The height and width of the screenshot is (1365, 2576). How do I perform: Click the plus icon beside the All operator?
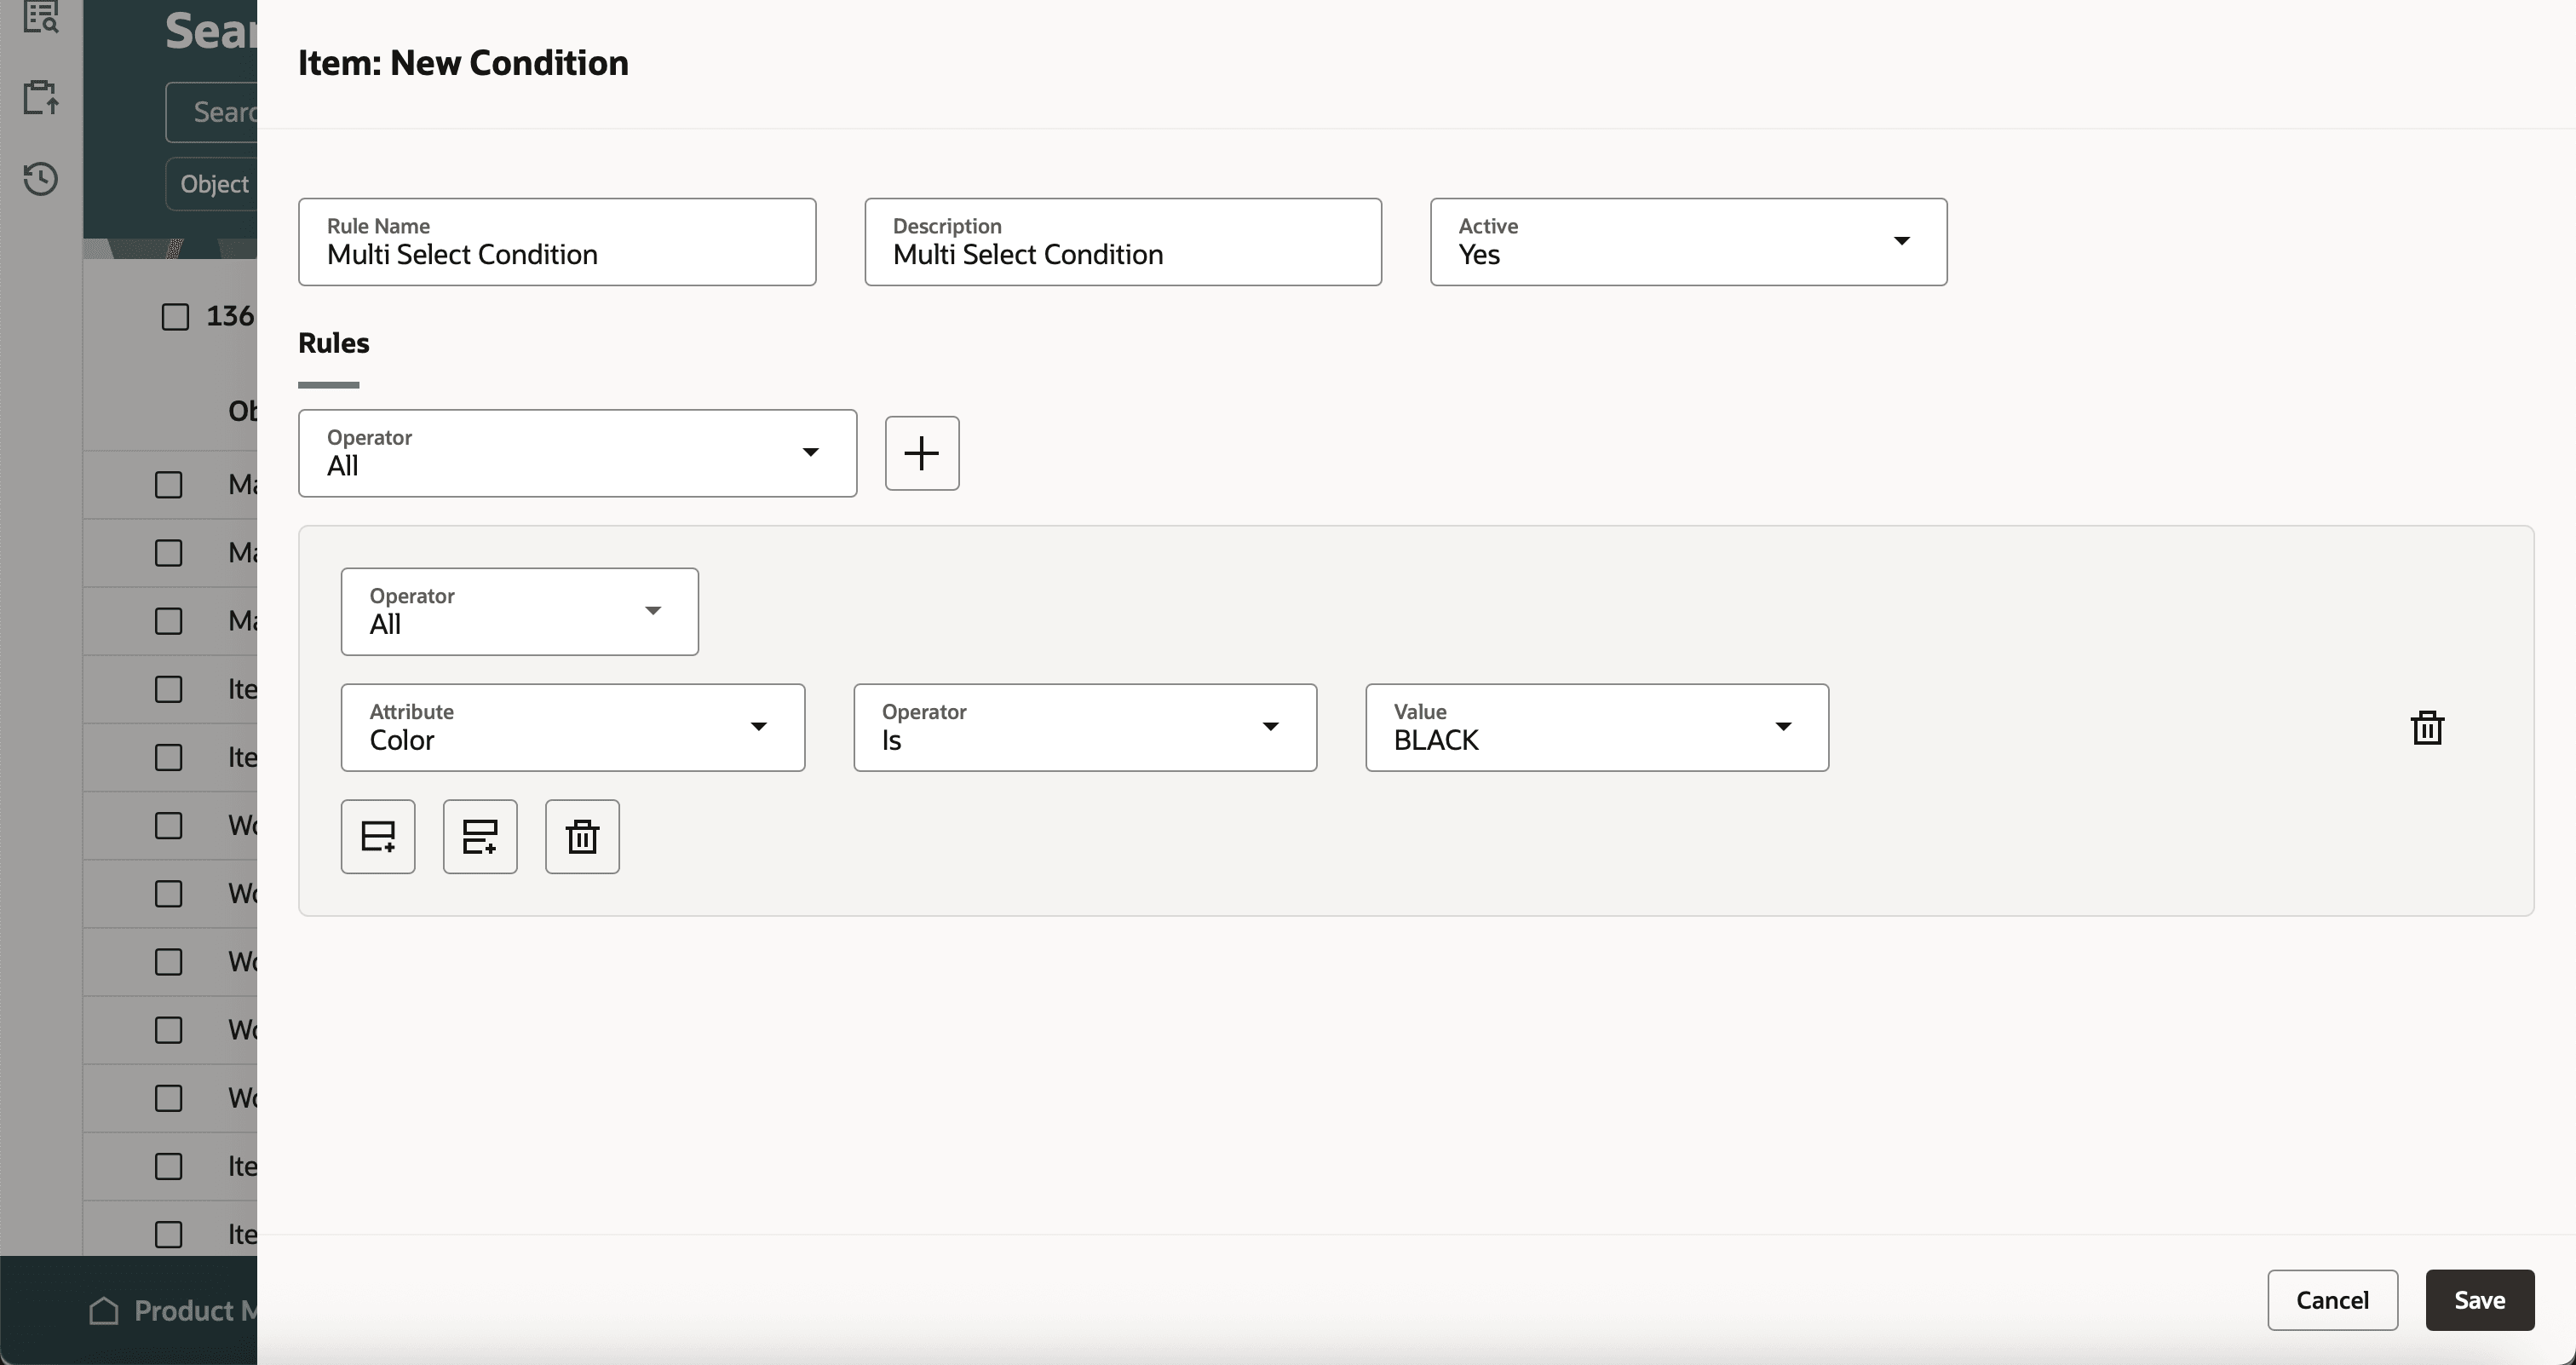tap(921, 453)
